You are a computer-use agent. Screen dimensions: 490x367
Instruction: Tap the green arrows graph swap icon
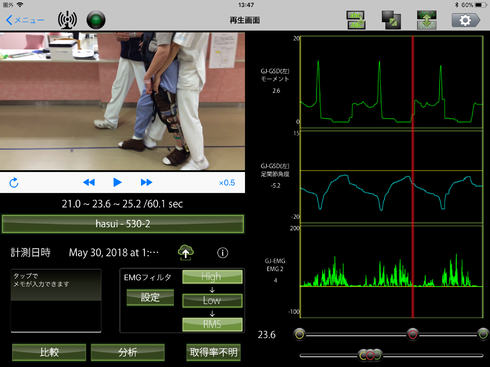pyautogui.click(x=427, y=20)
